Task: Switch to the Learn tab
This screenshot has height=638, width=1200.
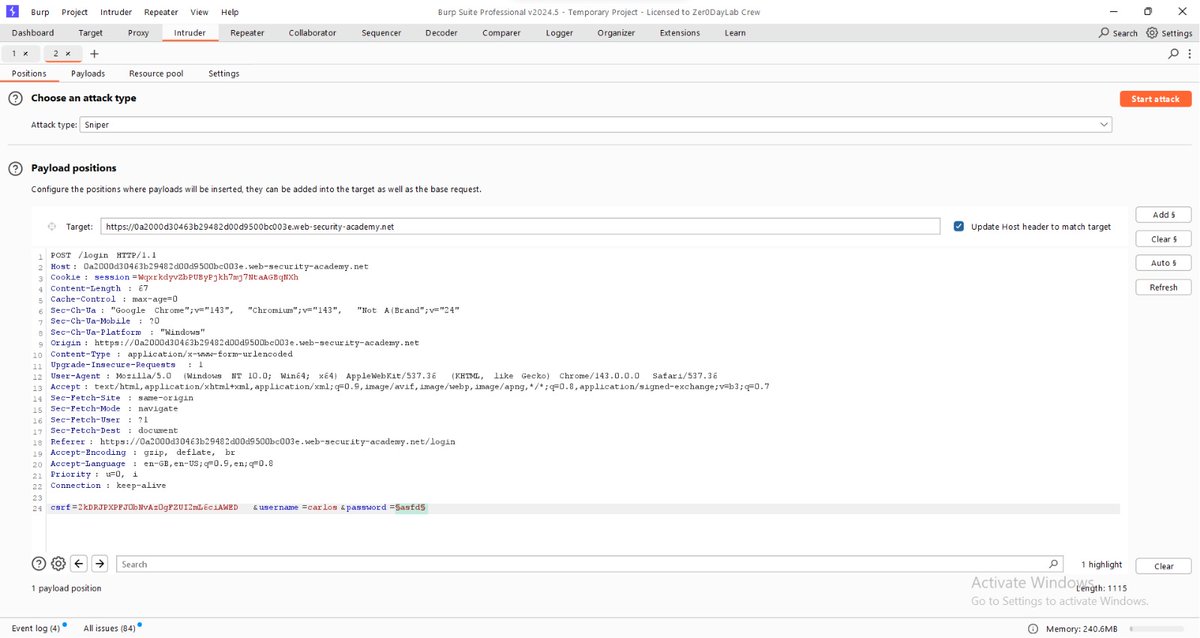Action: coord(735,33)
